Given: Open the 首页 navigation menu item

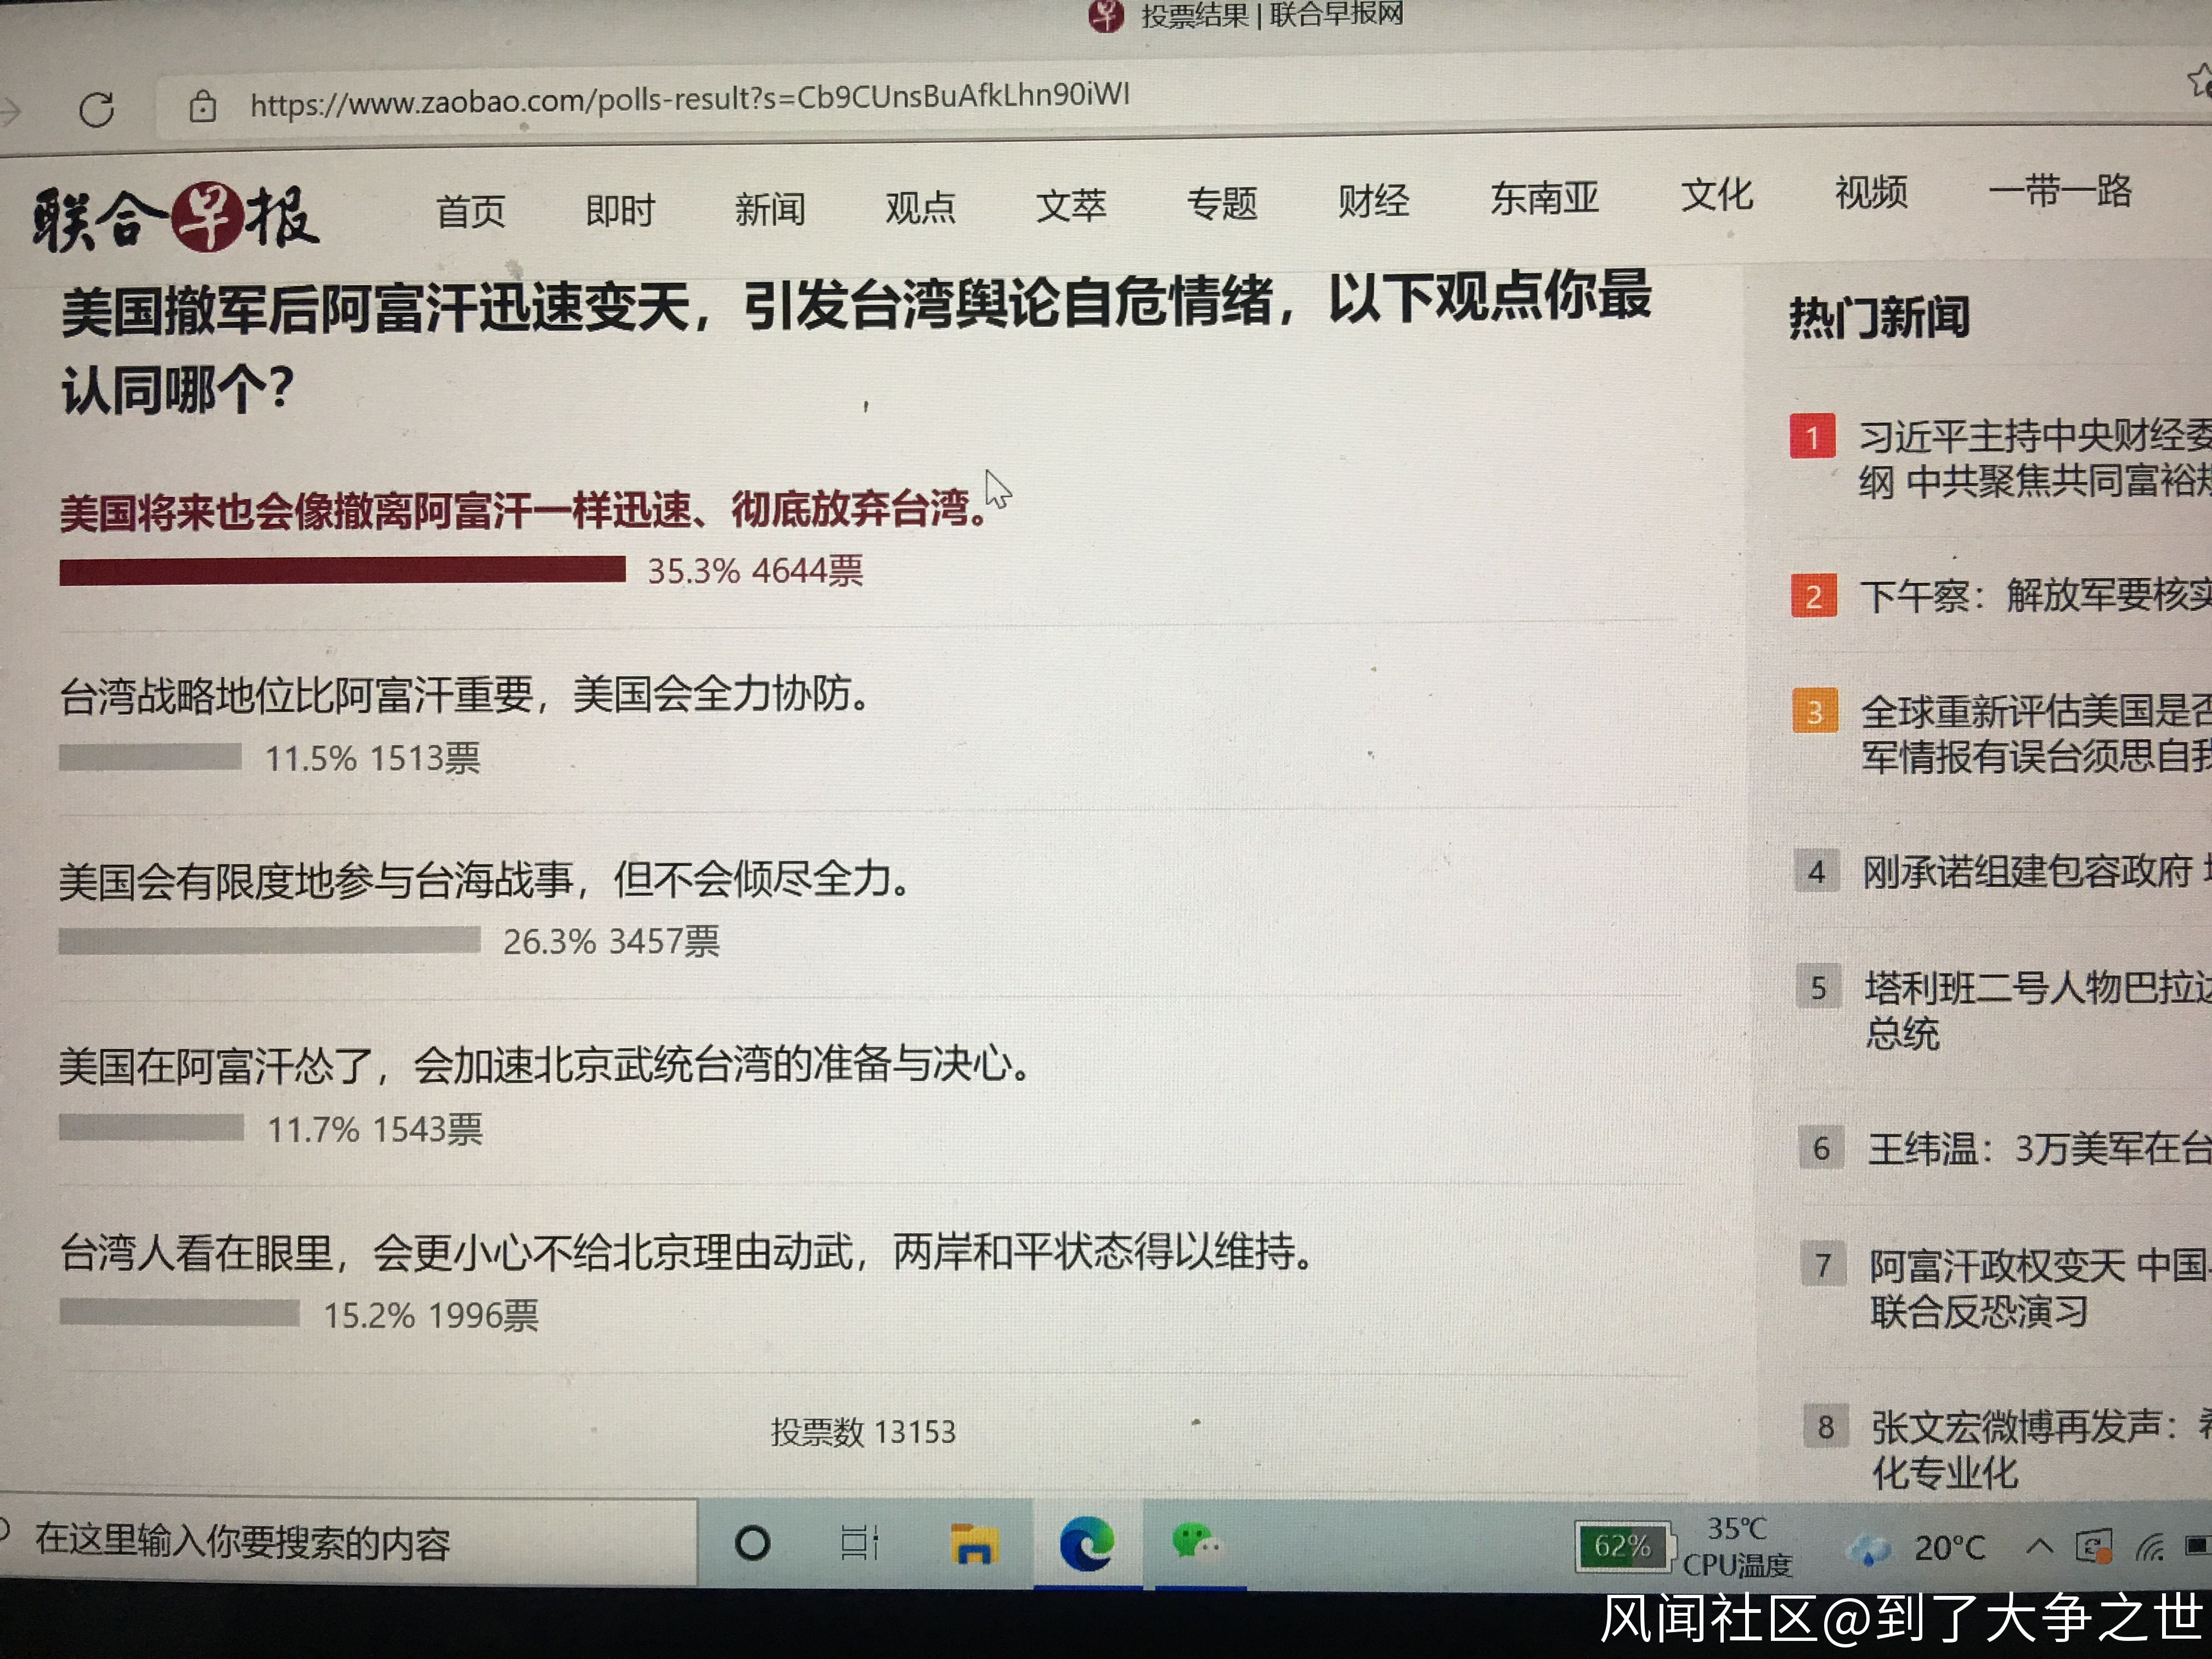Looking at the screenshot, I should coord(470,211).
